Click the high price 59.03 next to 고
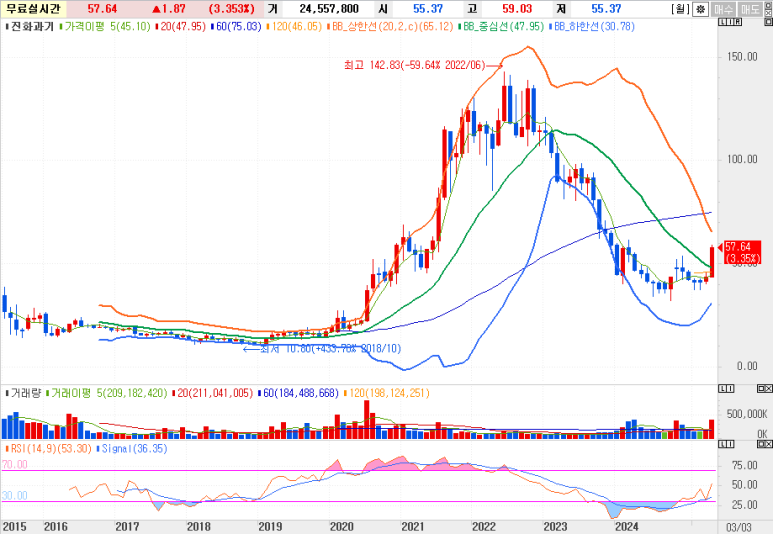 pyautogui.click(x=517, y=9)
